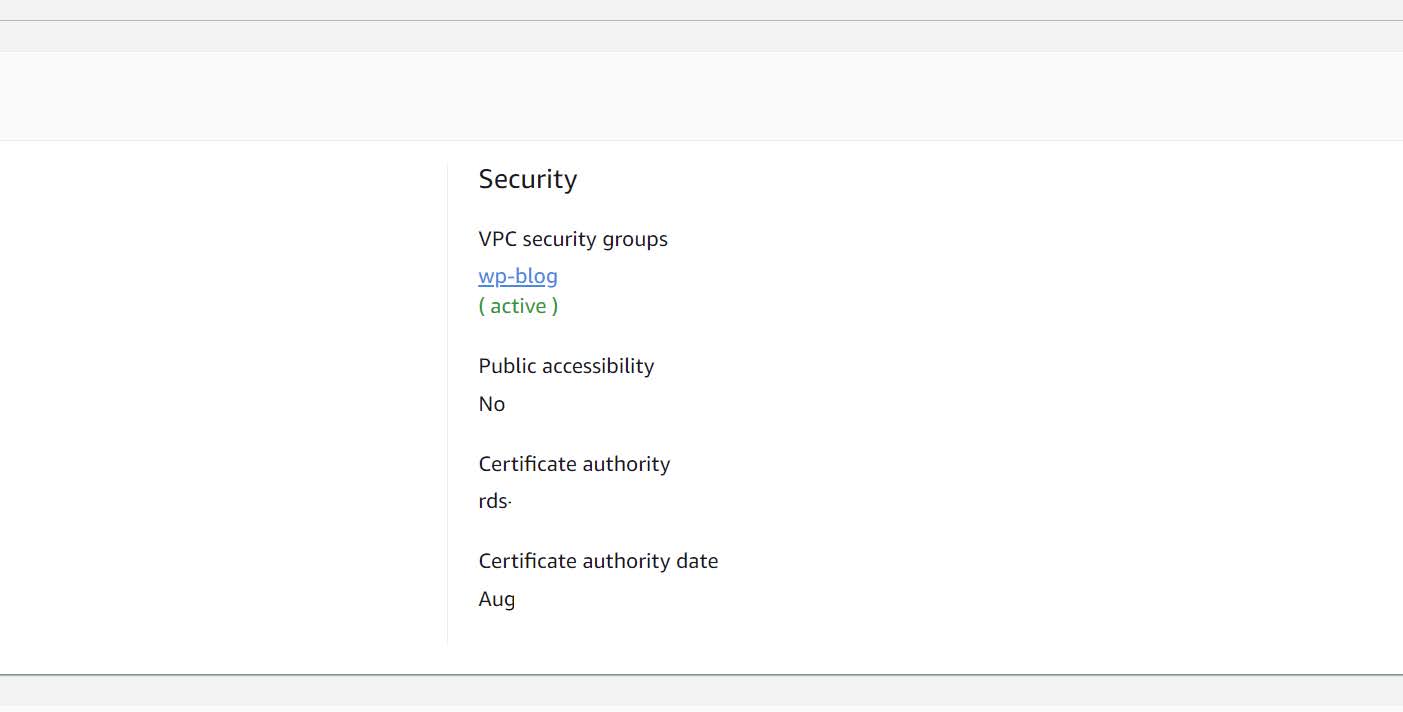Viewport: 1403px width, 712px height.
Task: Click the gray bar at the very top
Action: (x=700, y=9)
